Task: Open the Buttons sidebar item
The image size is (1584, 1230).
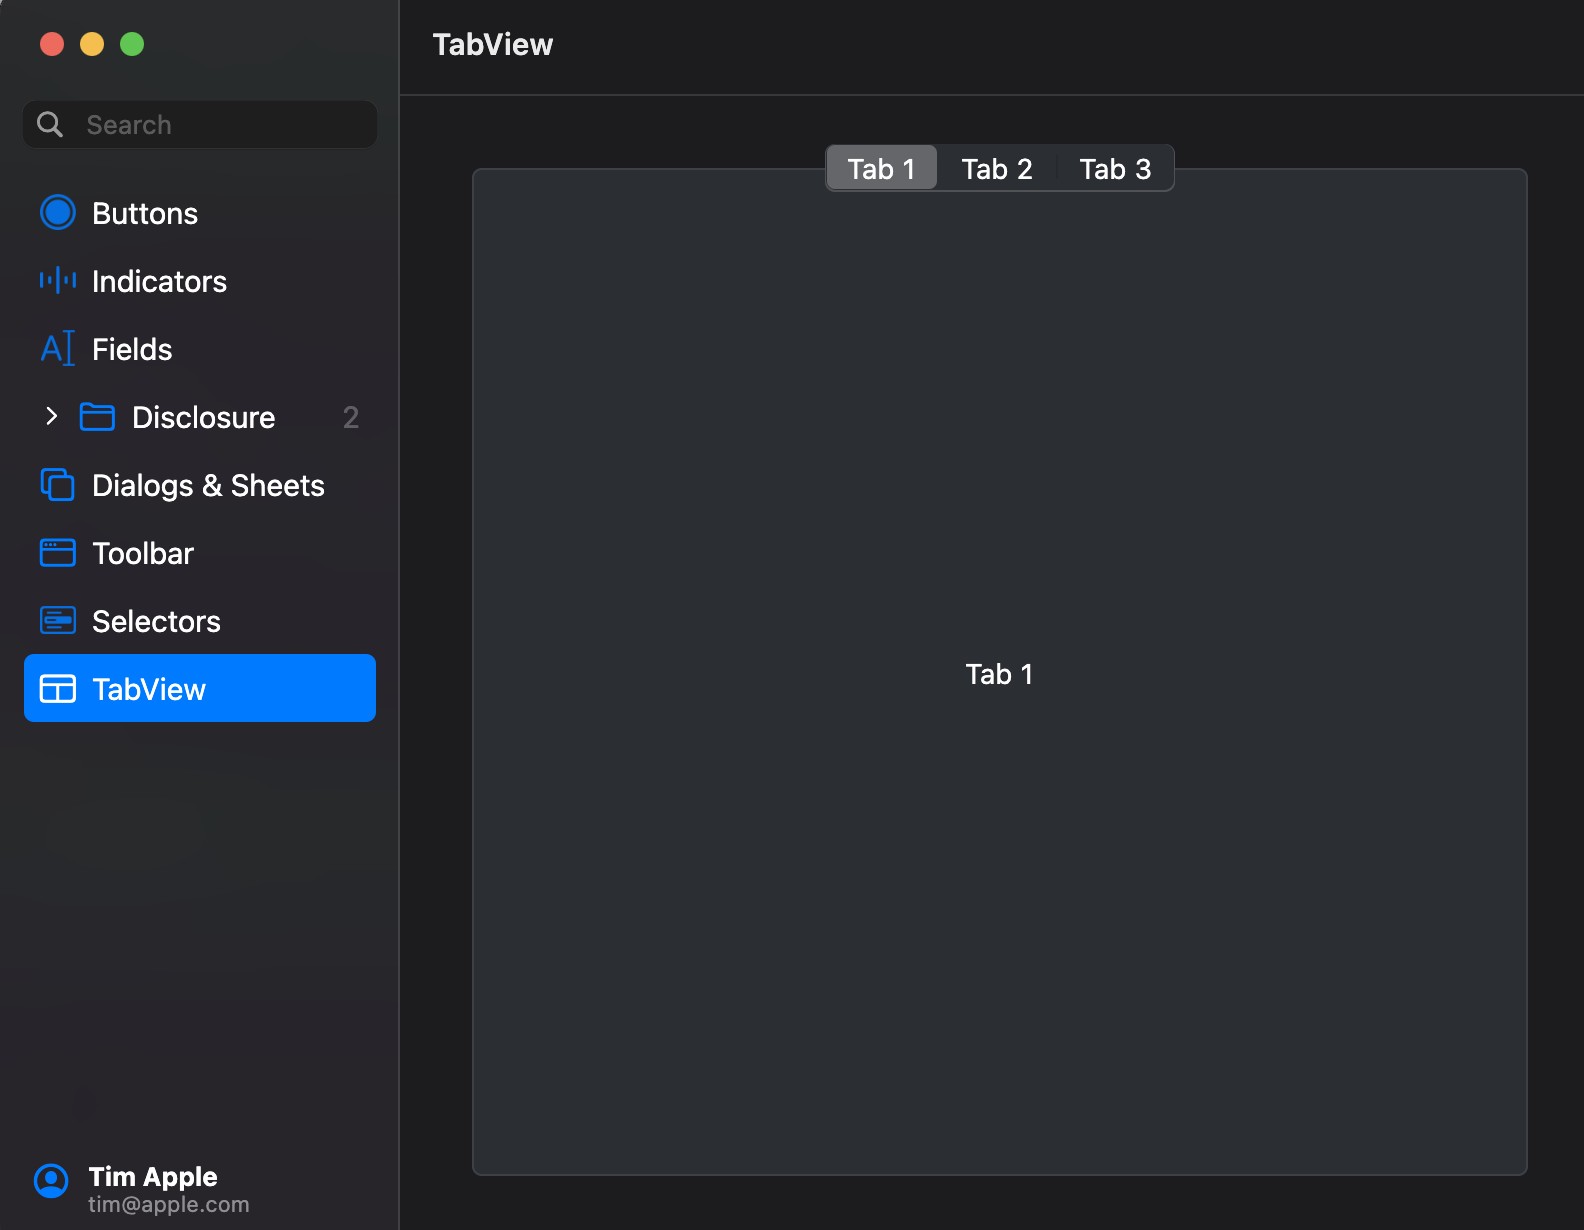Action: click(200, 212)
